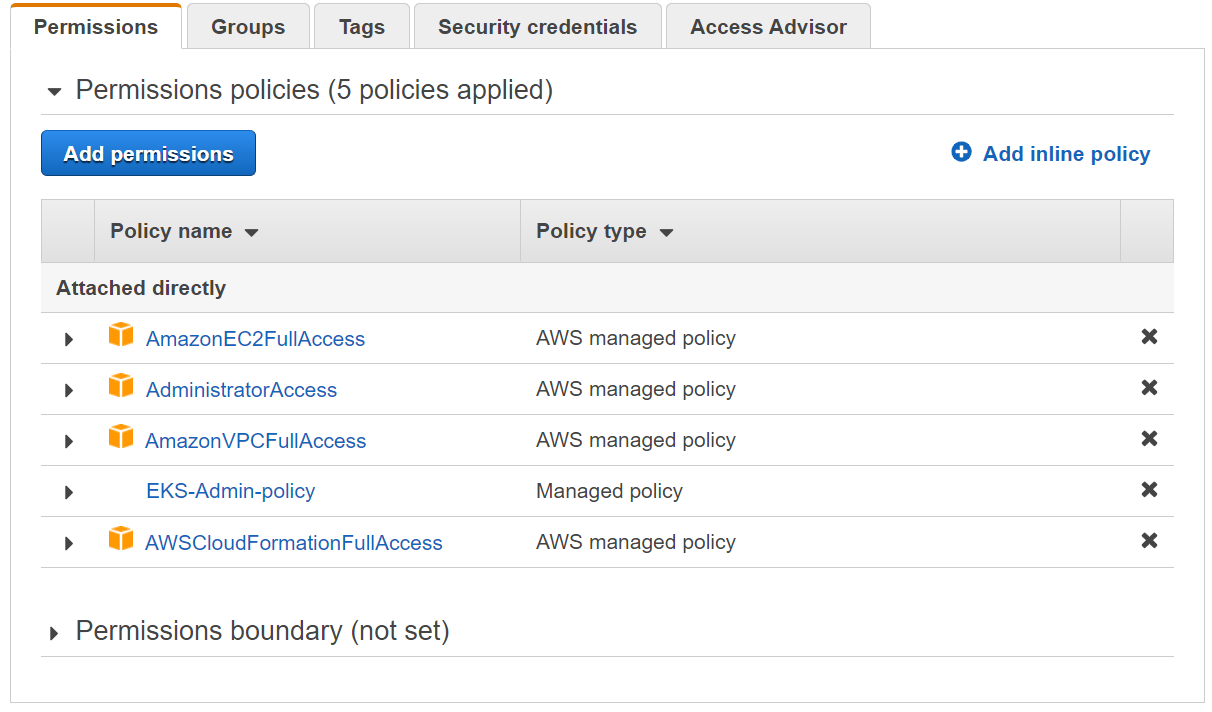The image size is (1212, 712).
Task: Remove AWSCloudFormationFullAccess using X icon
Action: tap(1149, 541)
